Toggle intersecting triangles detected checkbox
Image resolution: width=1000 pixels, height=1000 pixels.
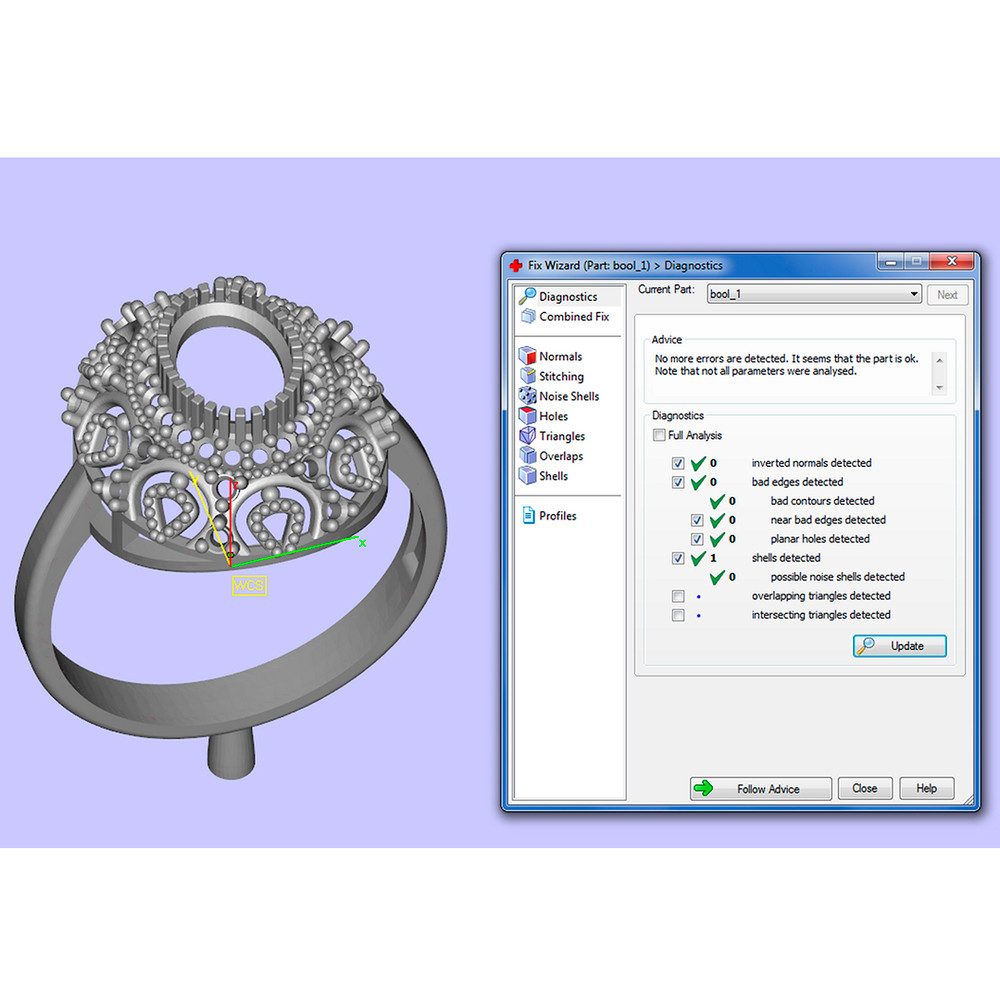click(x=679, y=615)
